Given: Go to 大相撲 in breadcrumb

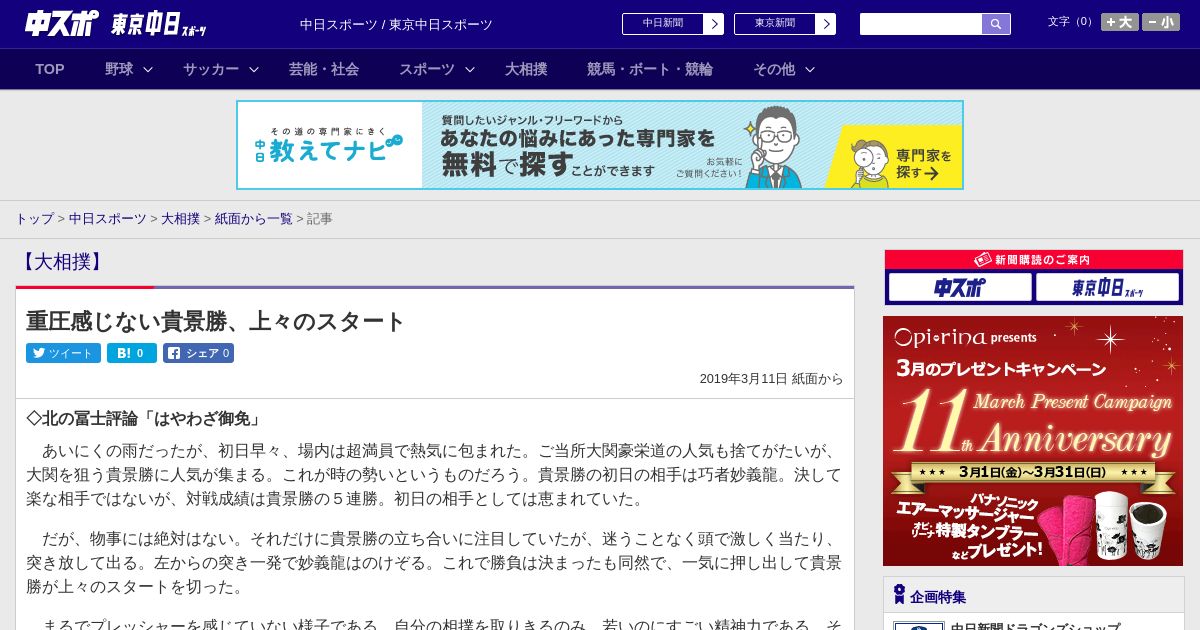Looking at the screenshot, I should pyautogui.click(x=181, y=218).
